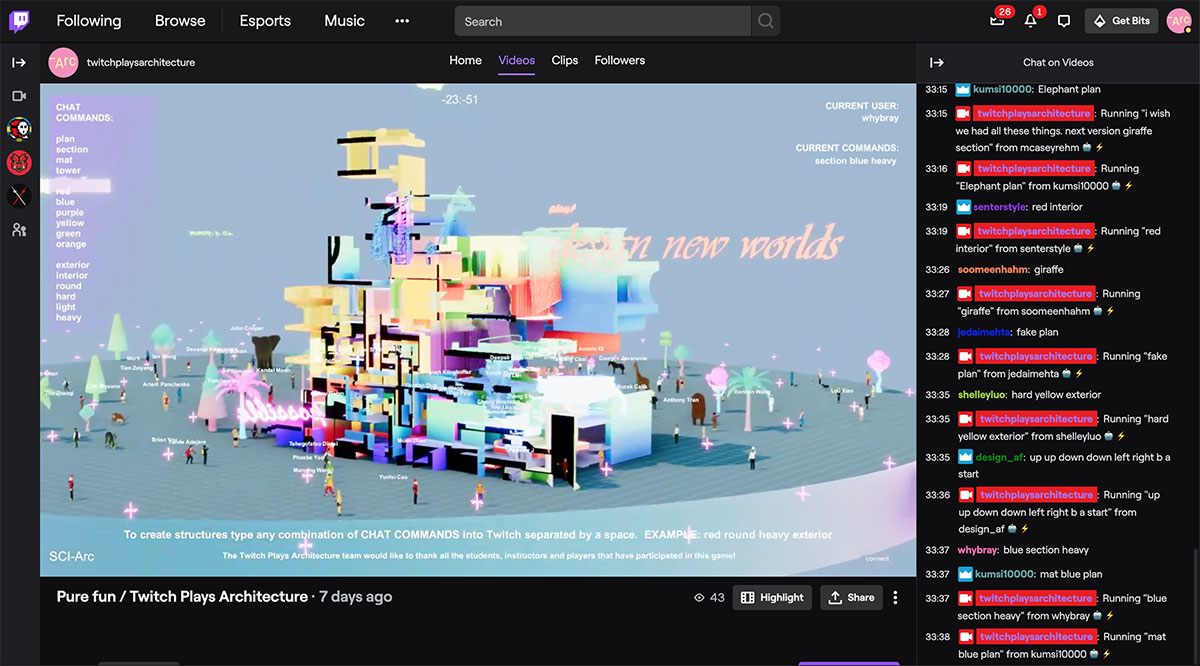Click the Get Bits button
This screenshot has width=1200, height=666.
pyautogui.click(x=1121, y=21)
